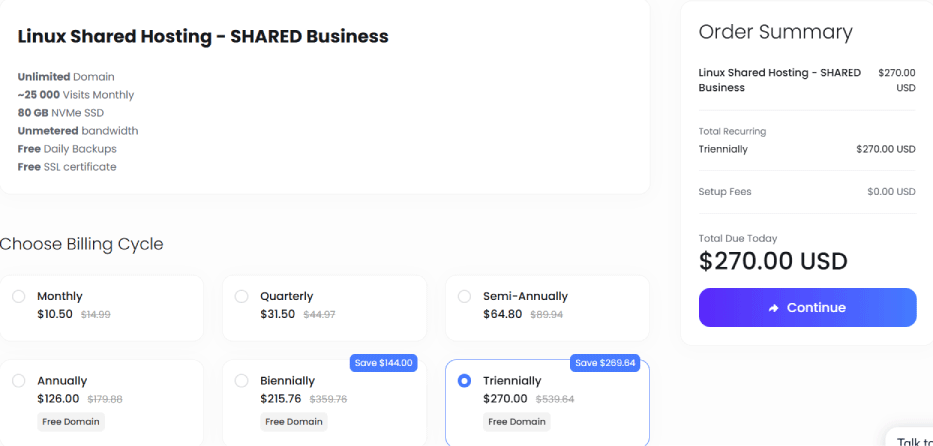
Task: Click the $64.80 Semi-Annually price
Action: click(500, 314)
